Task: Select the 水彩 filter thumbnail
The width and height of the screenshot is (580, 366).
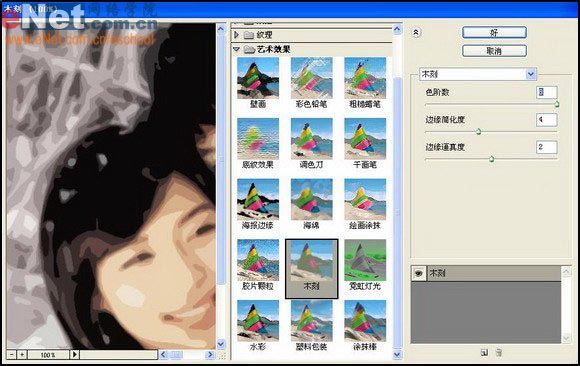Action: point(258,321)
